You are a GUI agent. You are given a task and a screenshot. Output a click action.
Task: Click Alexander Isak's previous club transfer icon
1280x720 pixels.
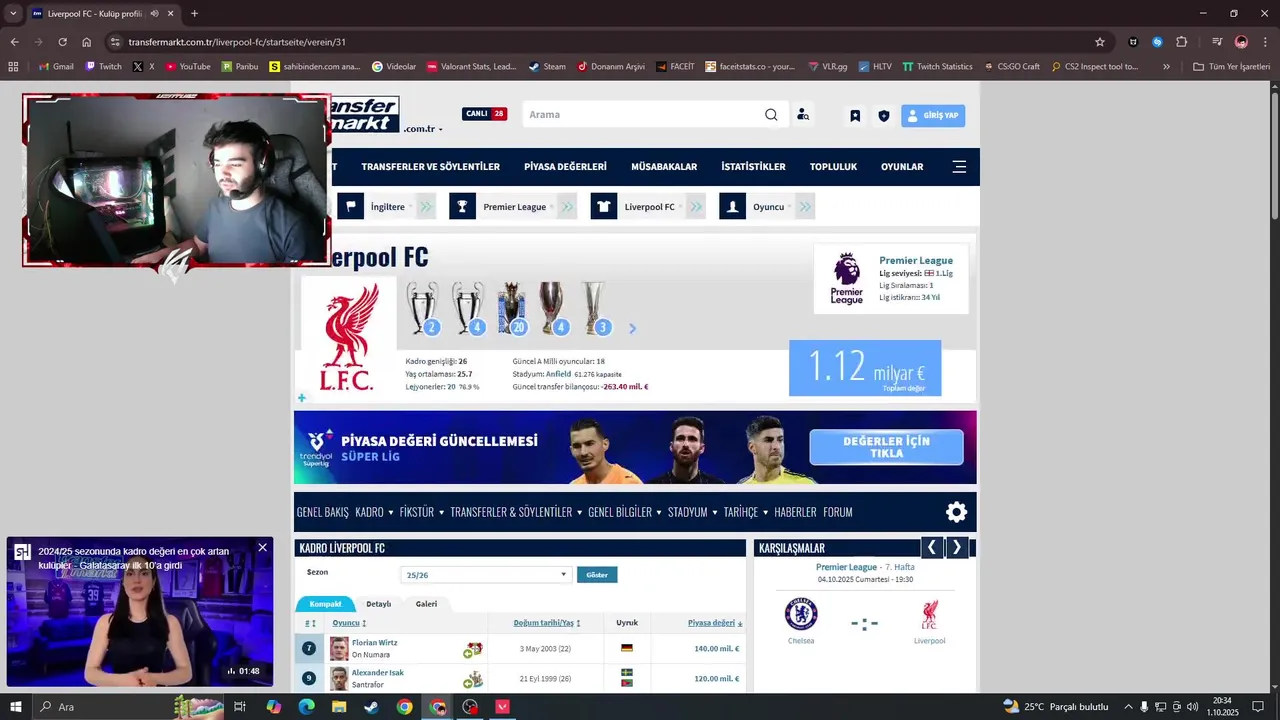pyautogui.click(x=476, y=678)
